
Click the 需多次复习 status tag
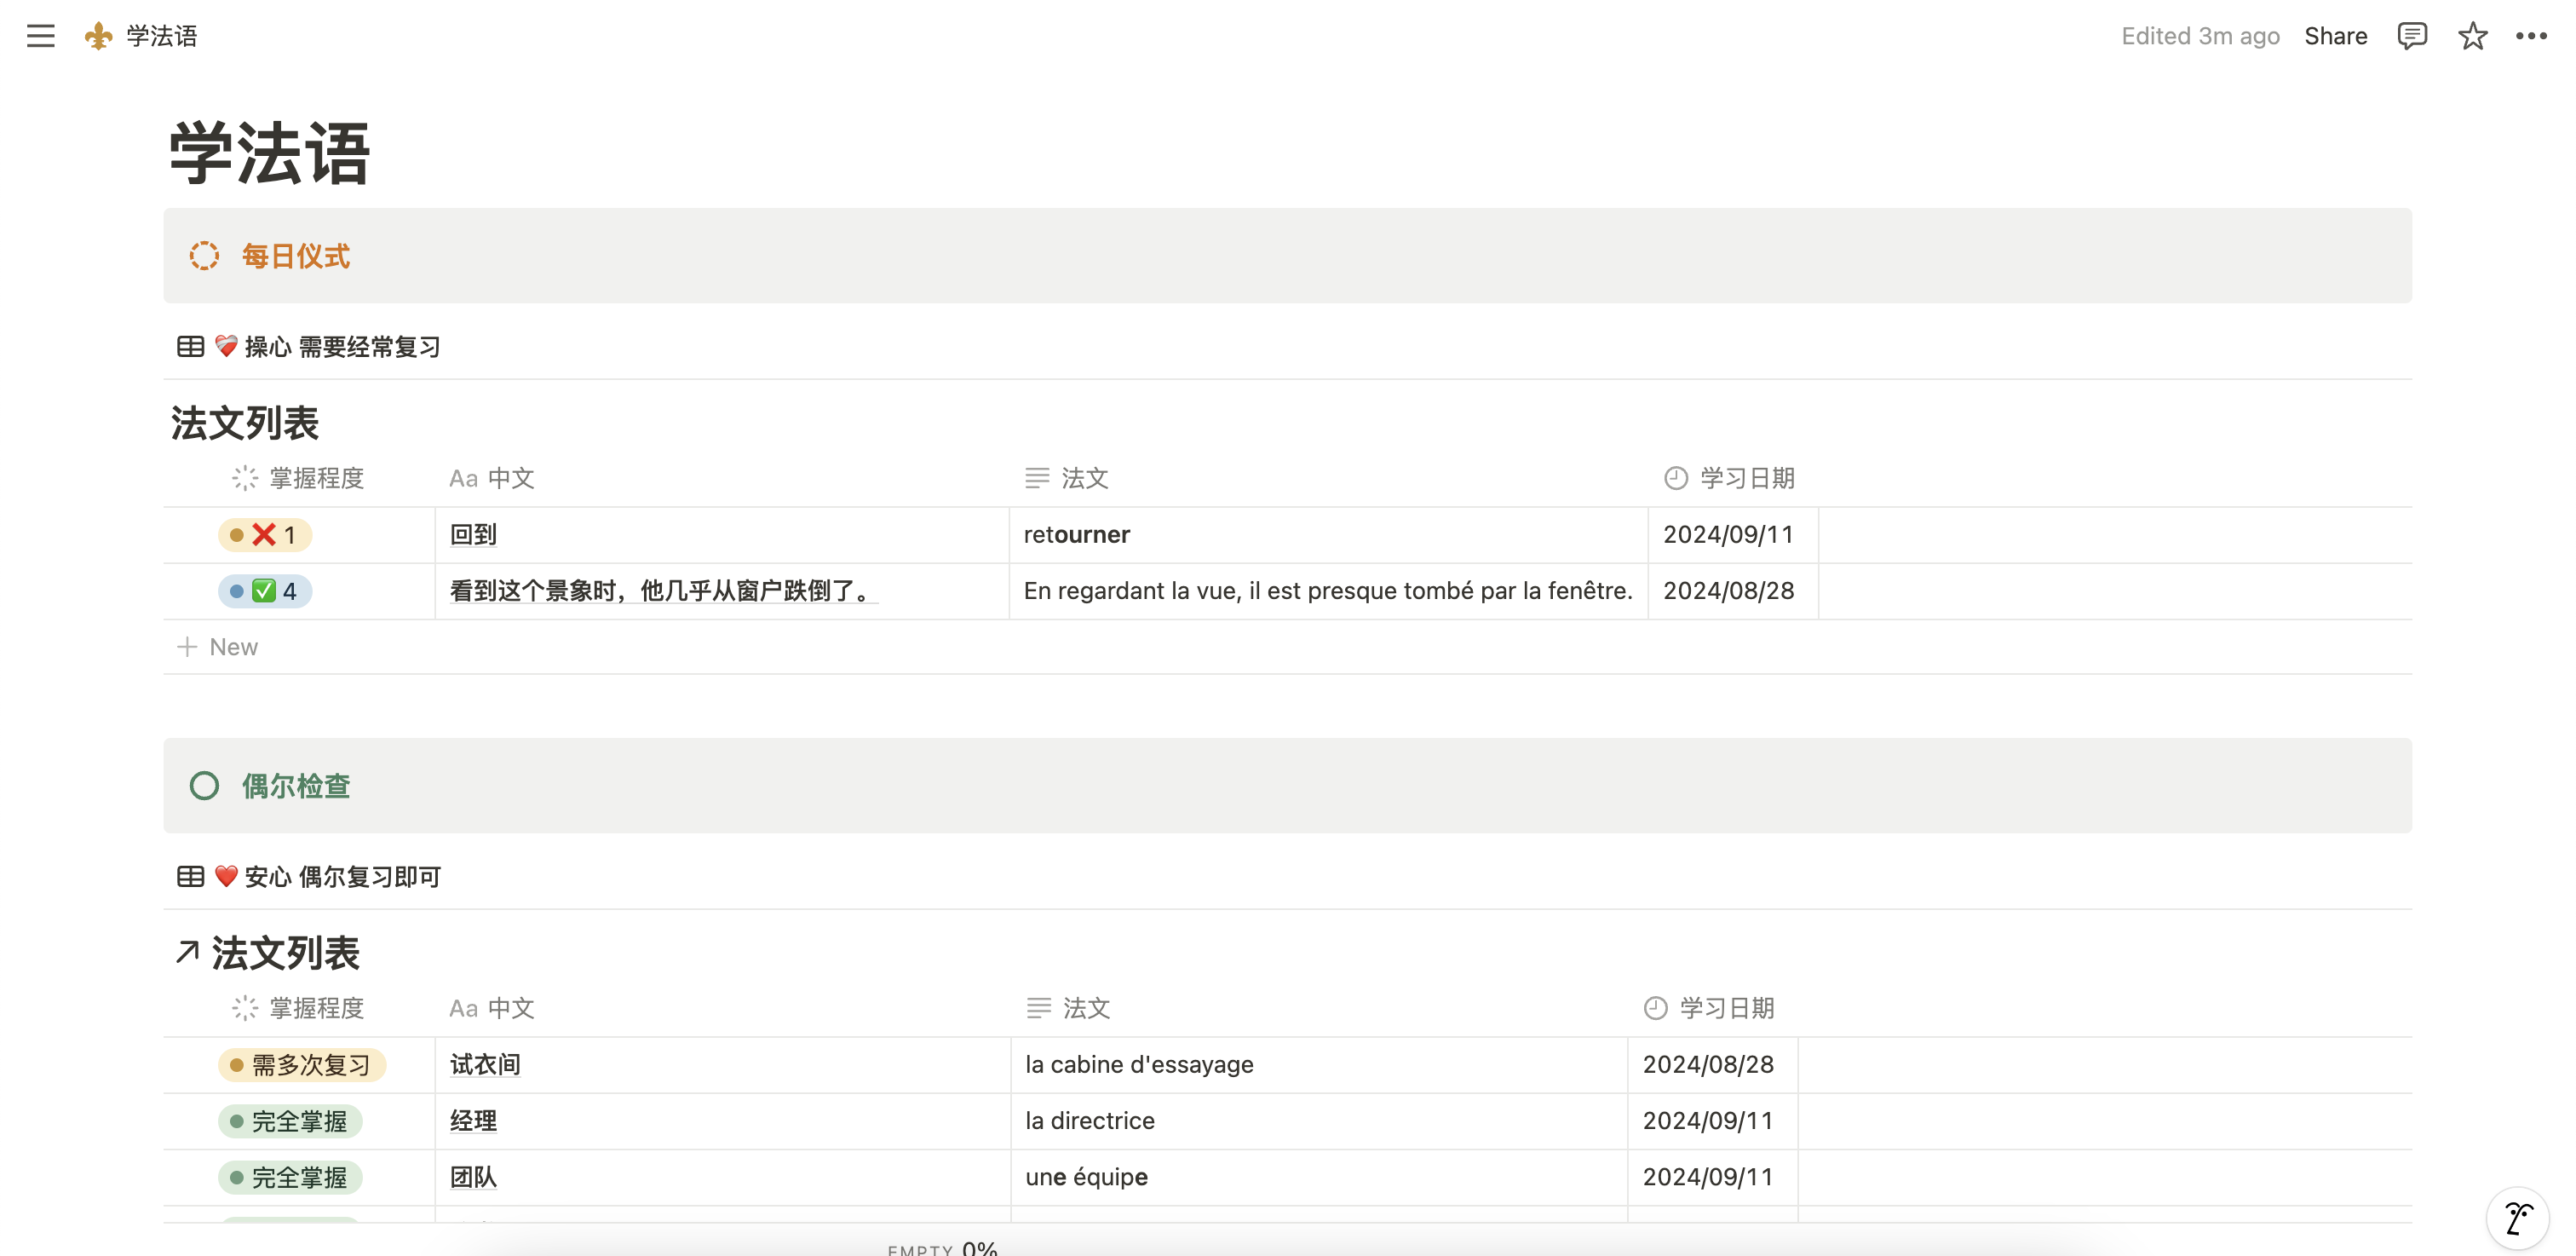302,1065
